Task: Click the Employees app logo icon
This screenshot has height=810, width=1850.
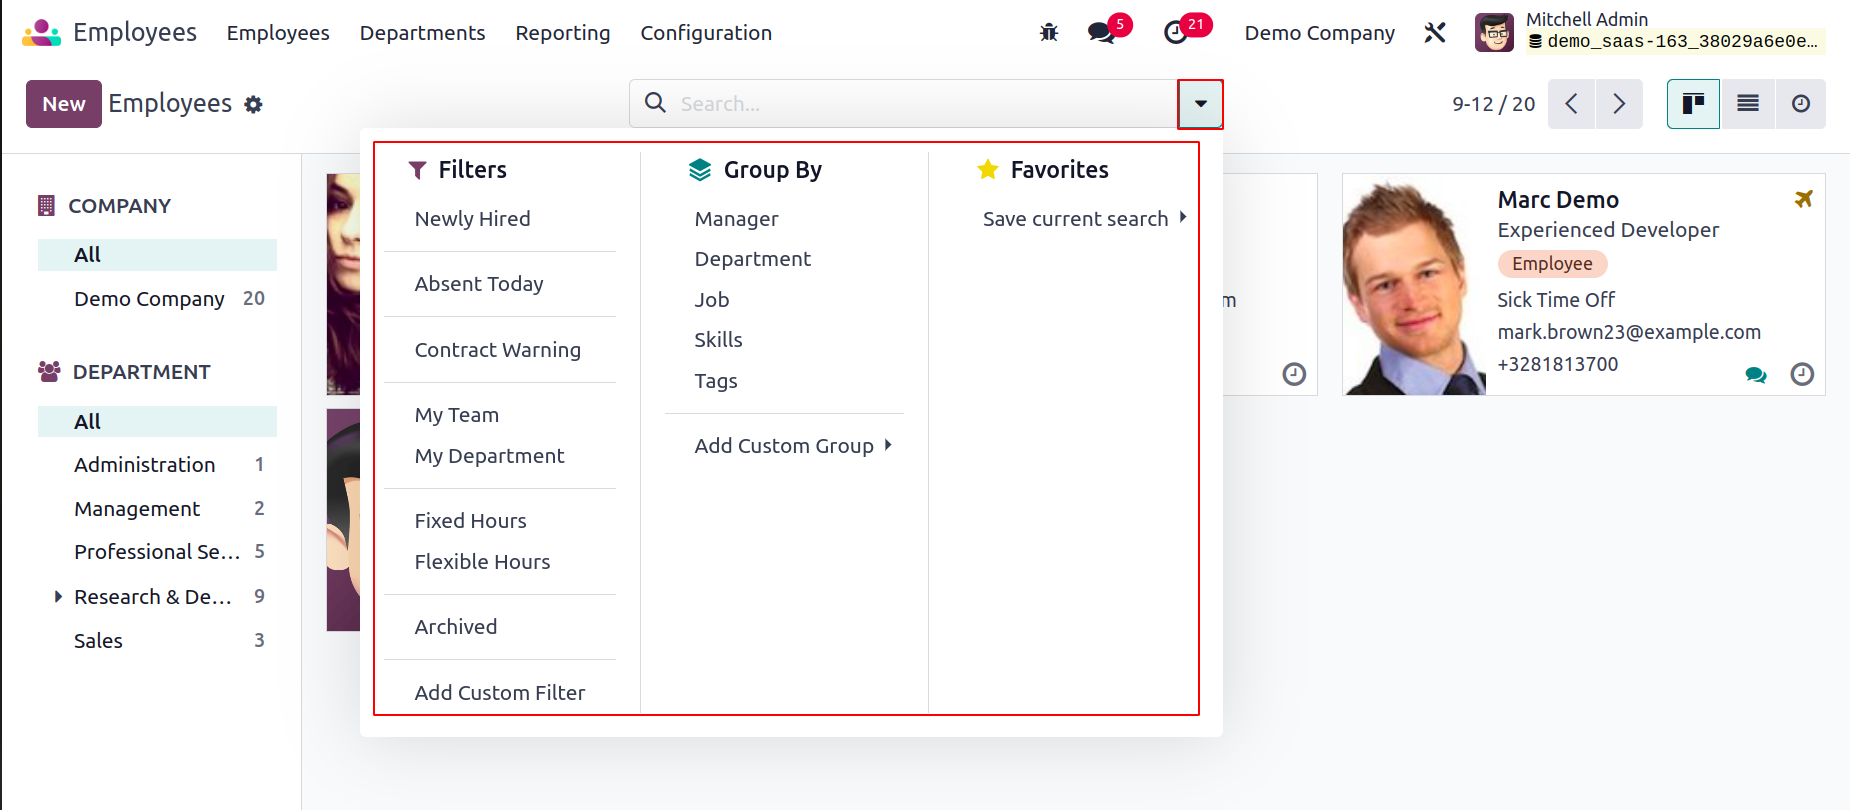Action: pyautogui.click(x=41, y=33)
